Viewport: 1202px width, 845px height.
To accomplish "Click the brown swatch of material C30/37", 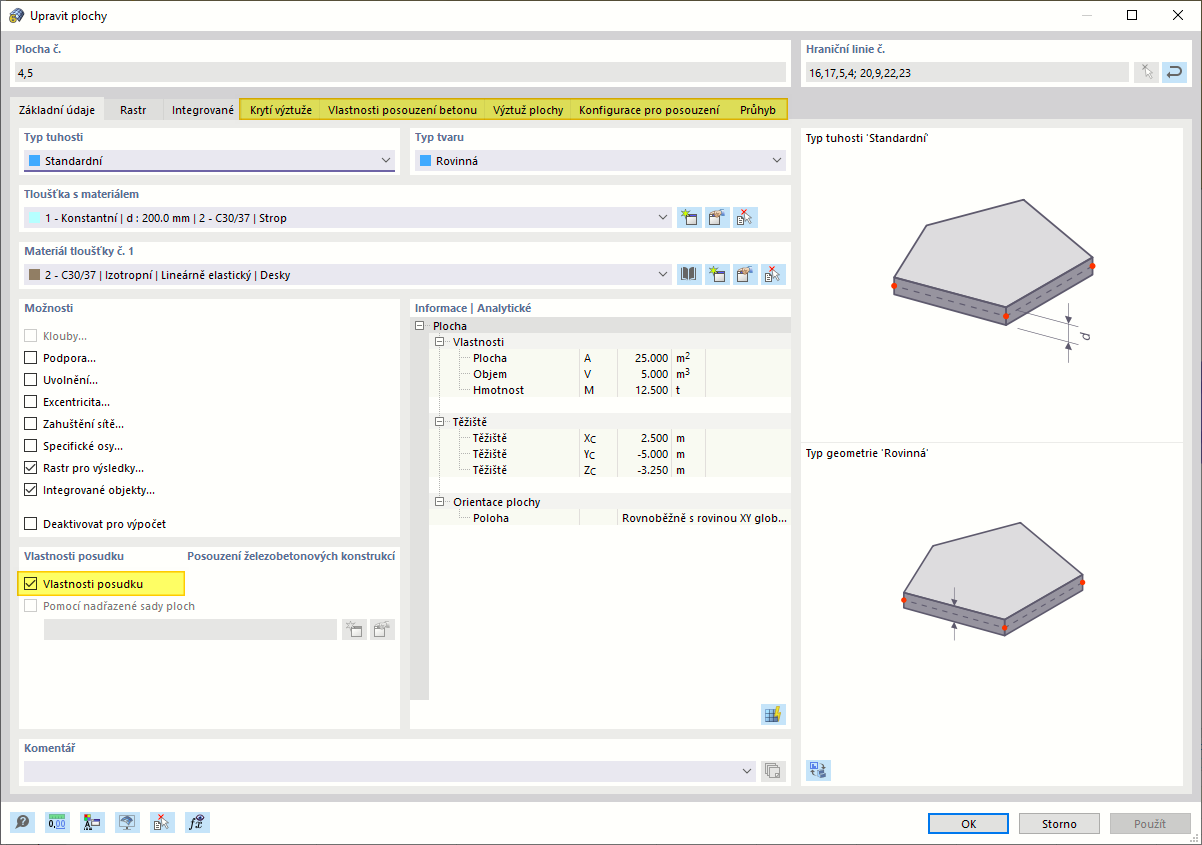I will tap(35, 274).
